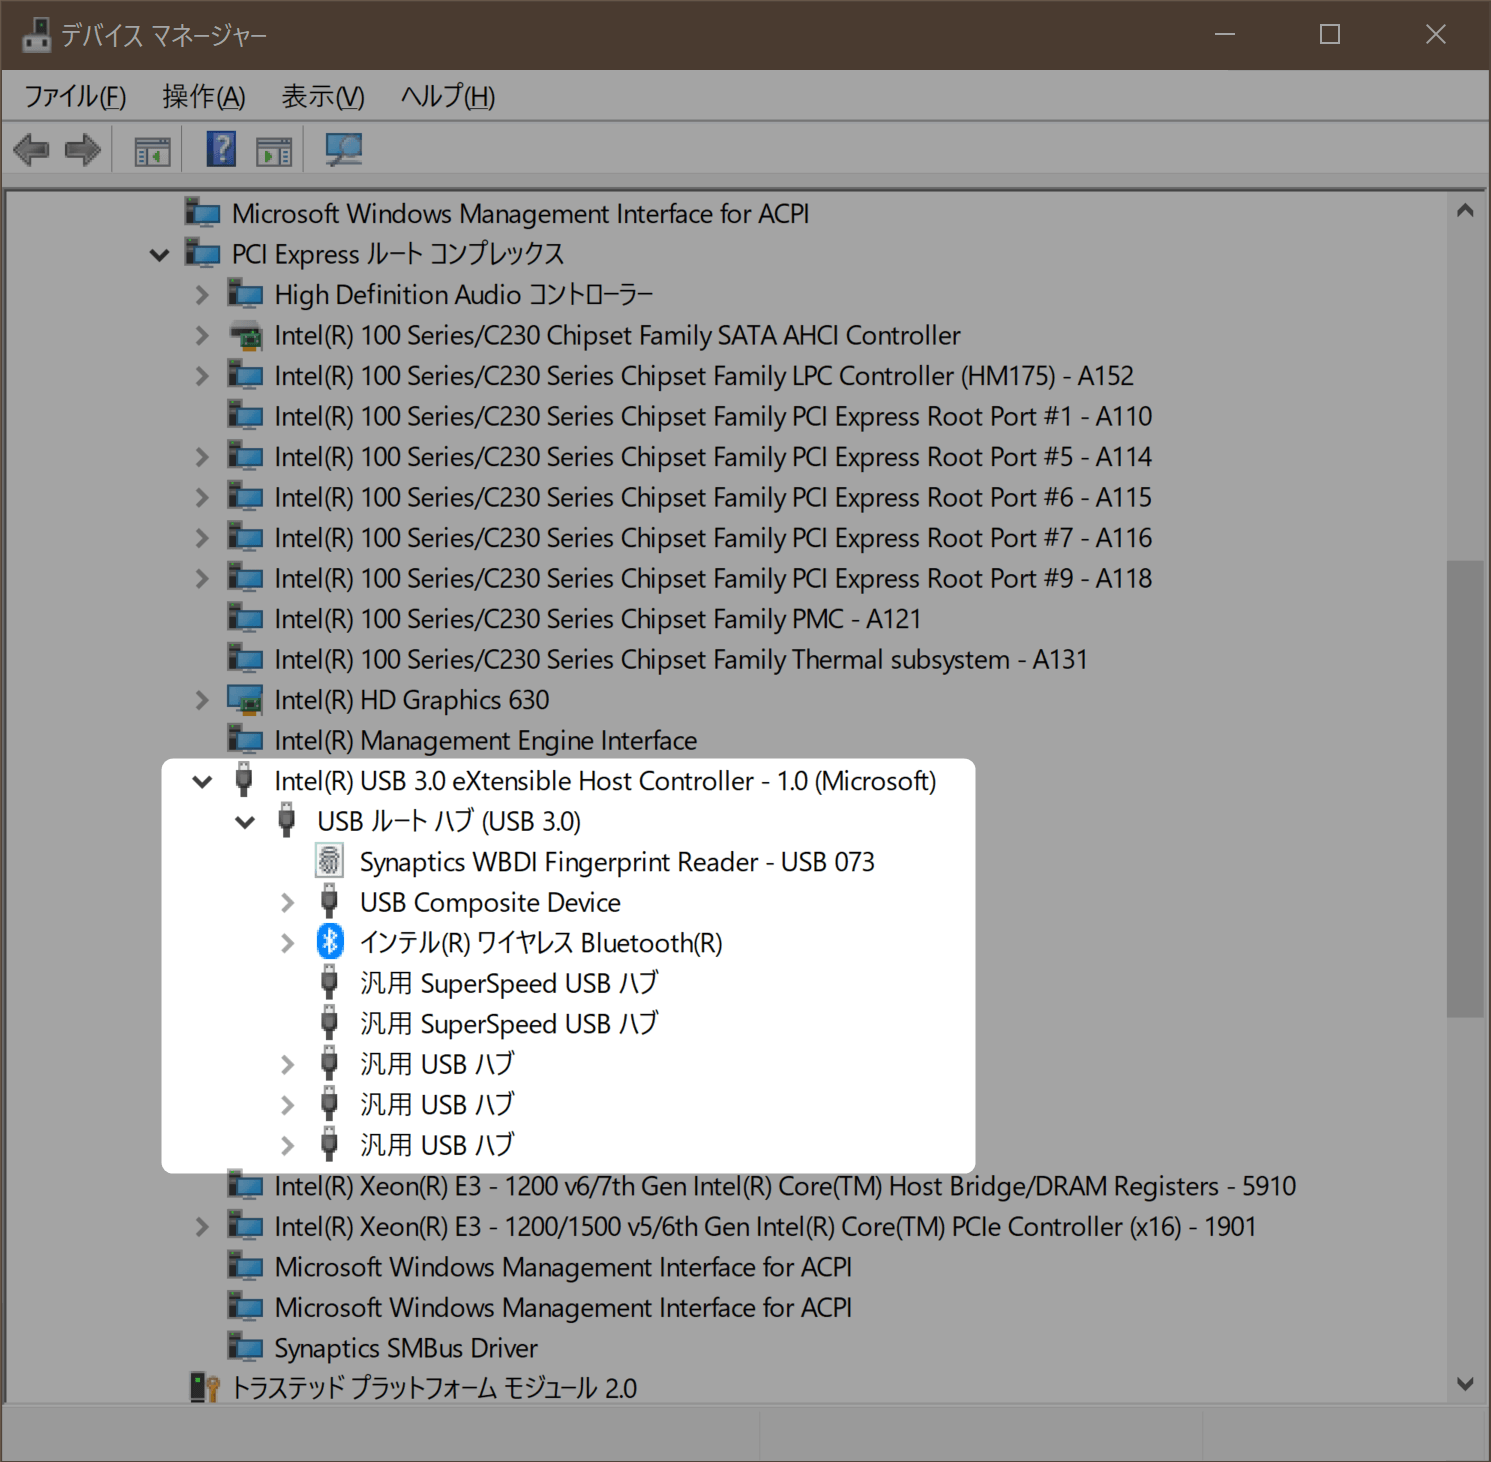Expand the LPC Controller (HM175) node
The width and height of the screenshot is (1491, 1462).
click(202, 376)
